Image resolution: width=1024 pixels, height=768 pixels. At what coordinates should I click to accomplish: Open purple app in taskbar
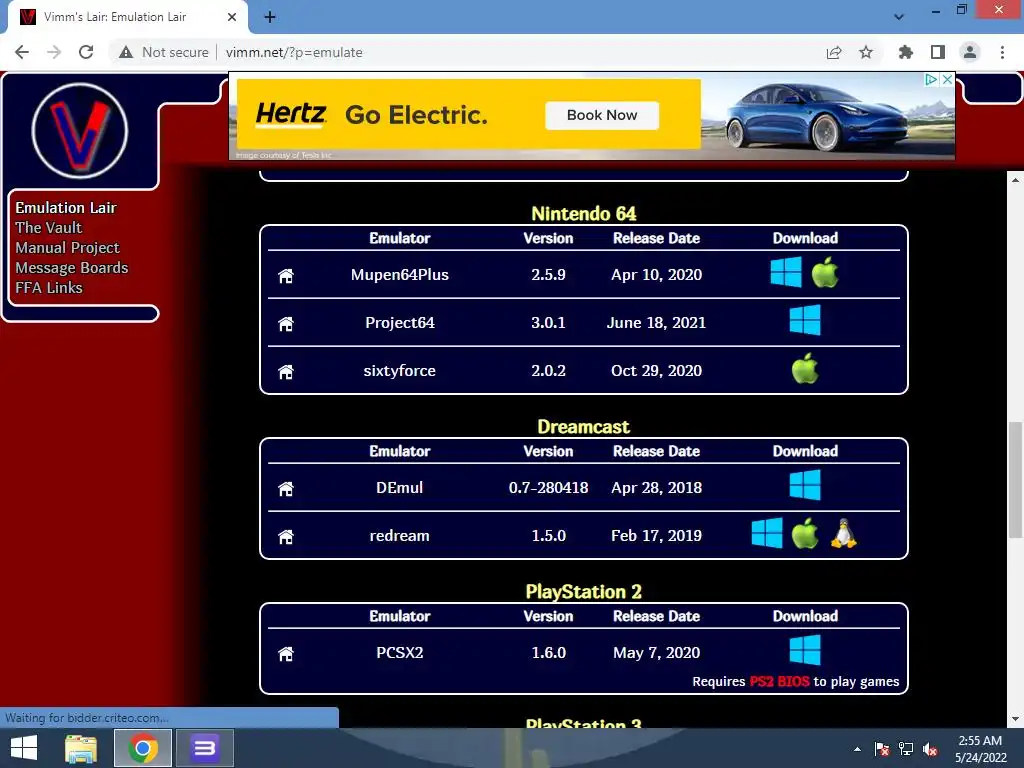tap(204, 748)
